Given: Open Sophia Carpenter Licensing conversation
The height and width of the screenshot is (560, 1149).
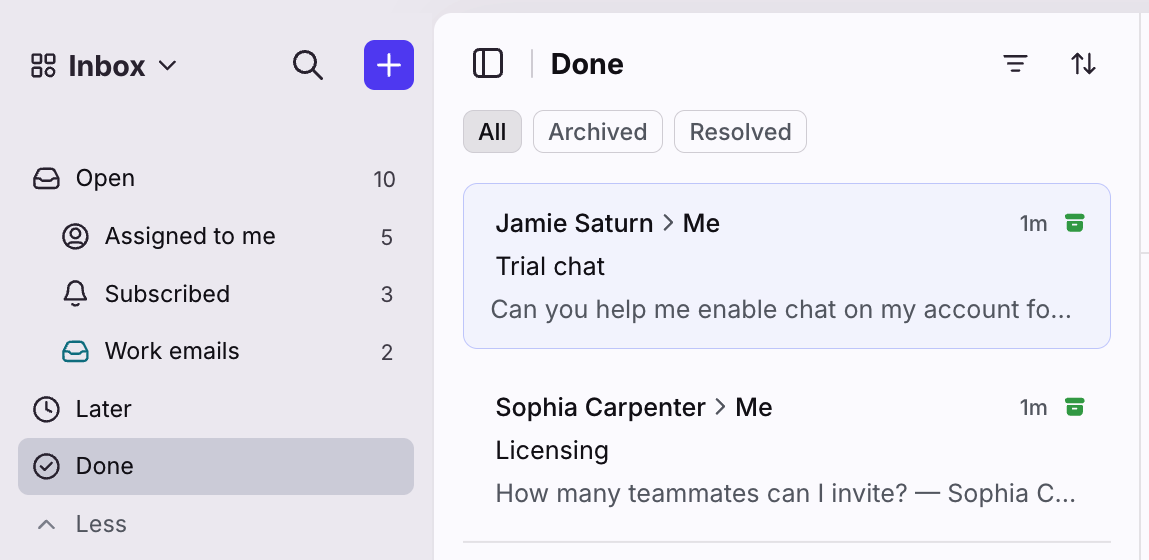Looking at the screenshot, I should (787, 450).
